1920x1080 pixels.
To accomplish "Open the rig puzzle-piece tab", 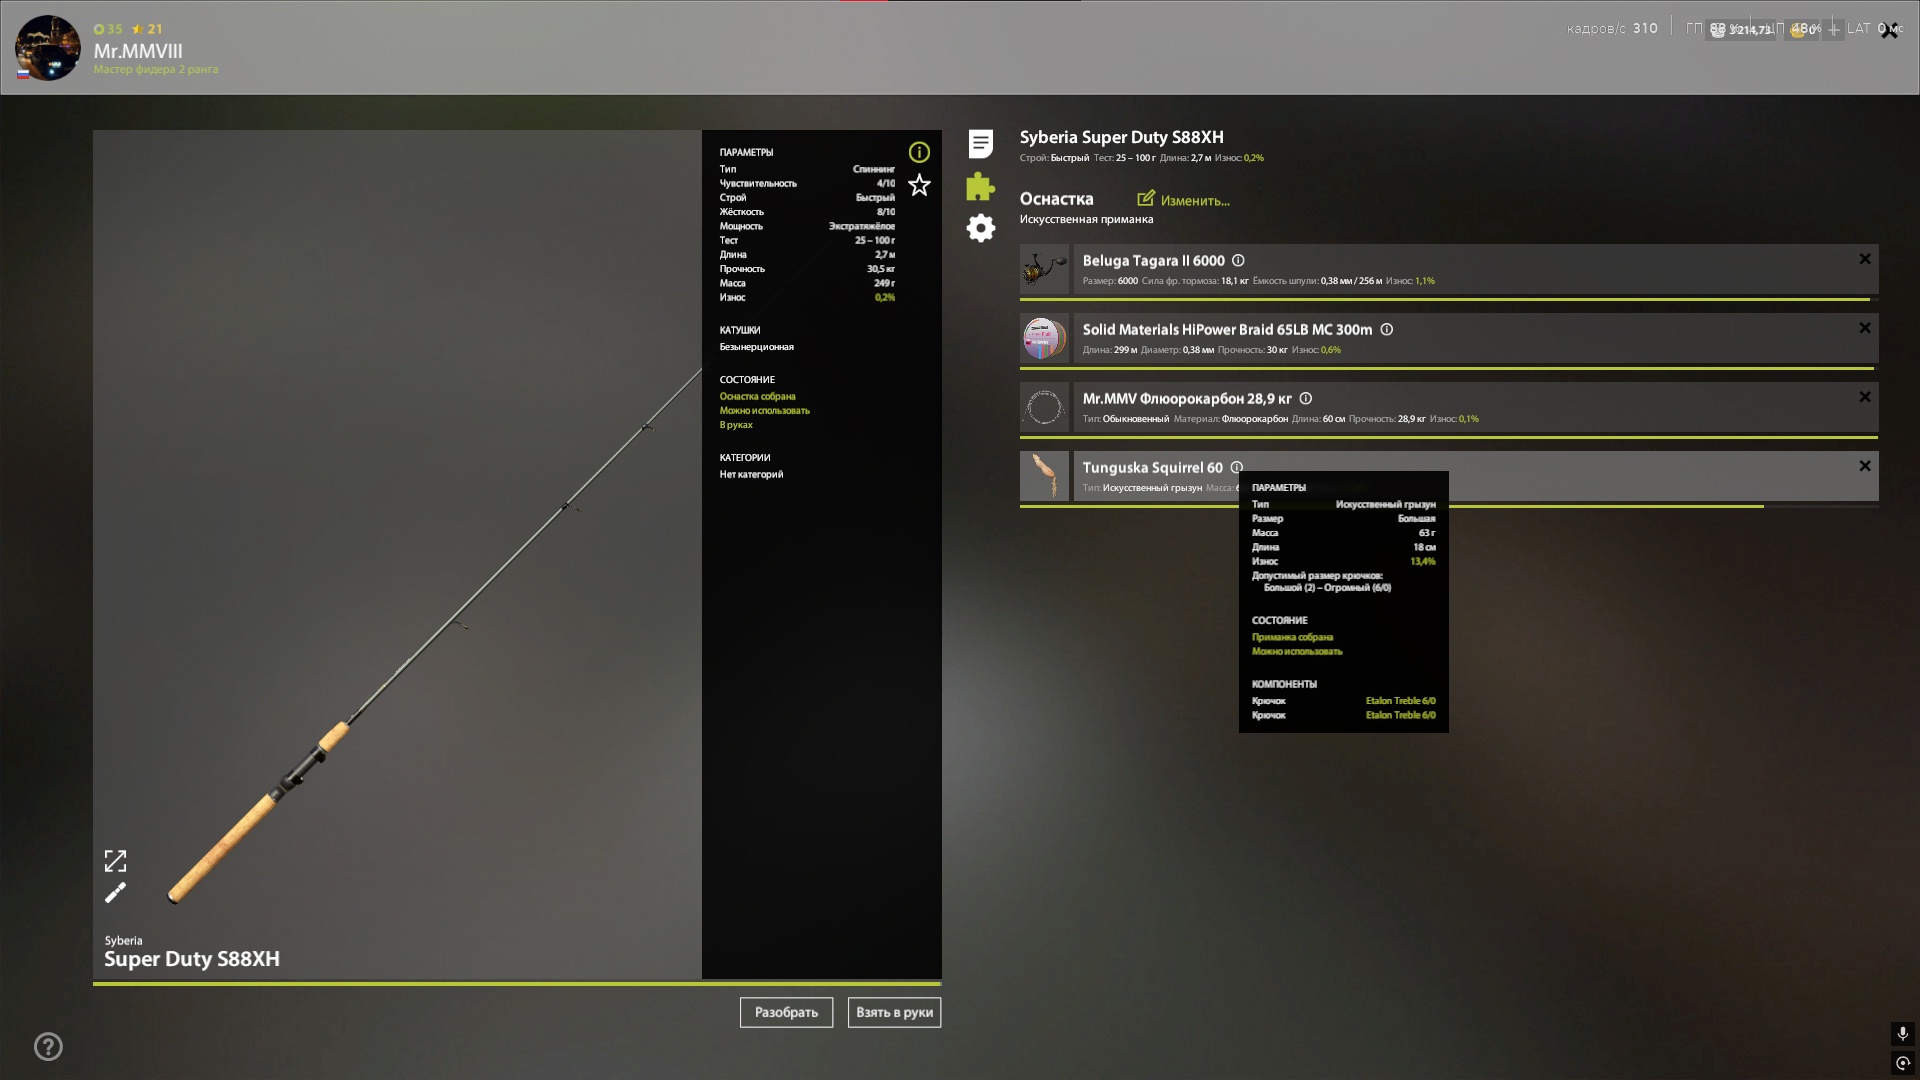I will 981,186.
